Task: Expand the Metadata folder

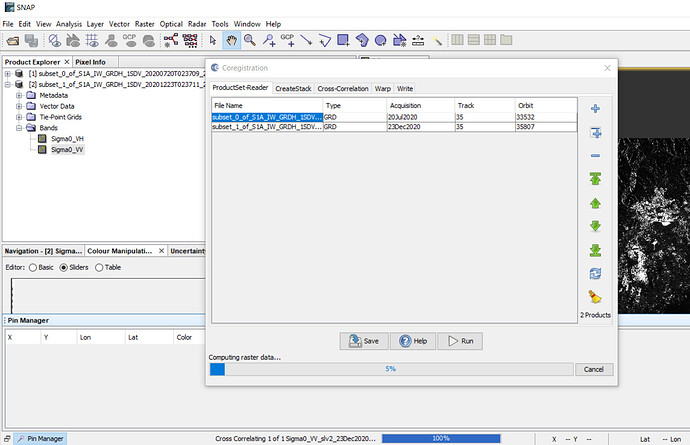Action: [19, 96]
